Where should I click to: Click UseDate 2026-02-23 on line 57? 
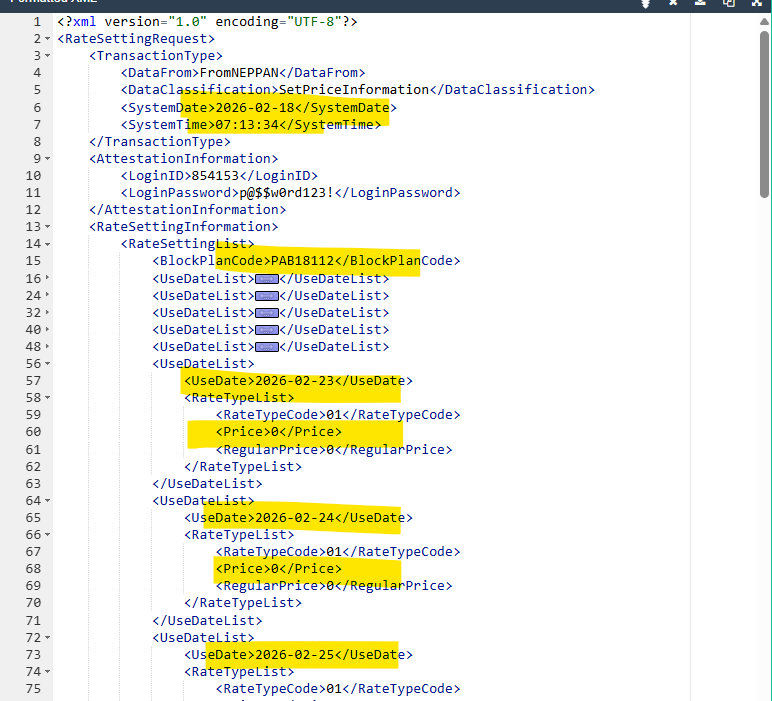[x=298, y=381]
